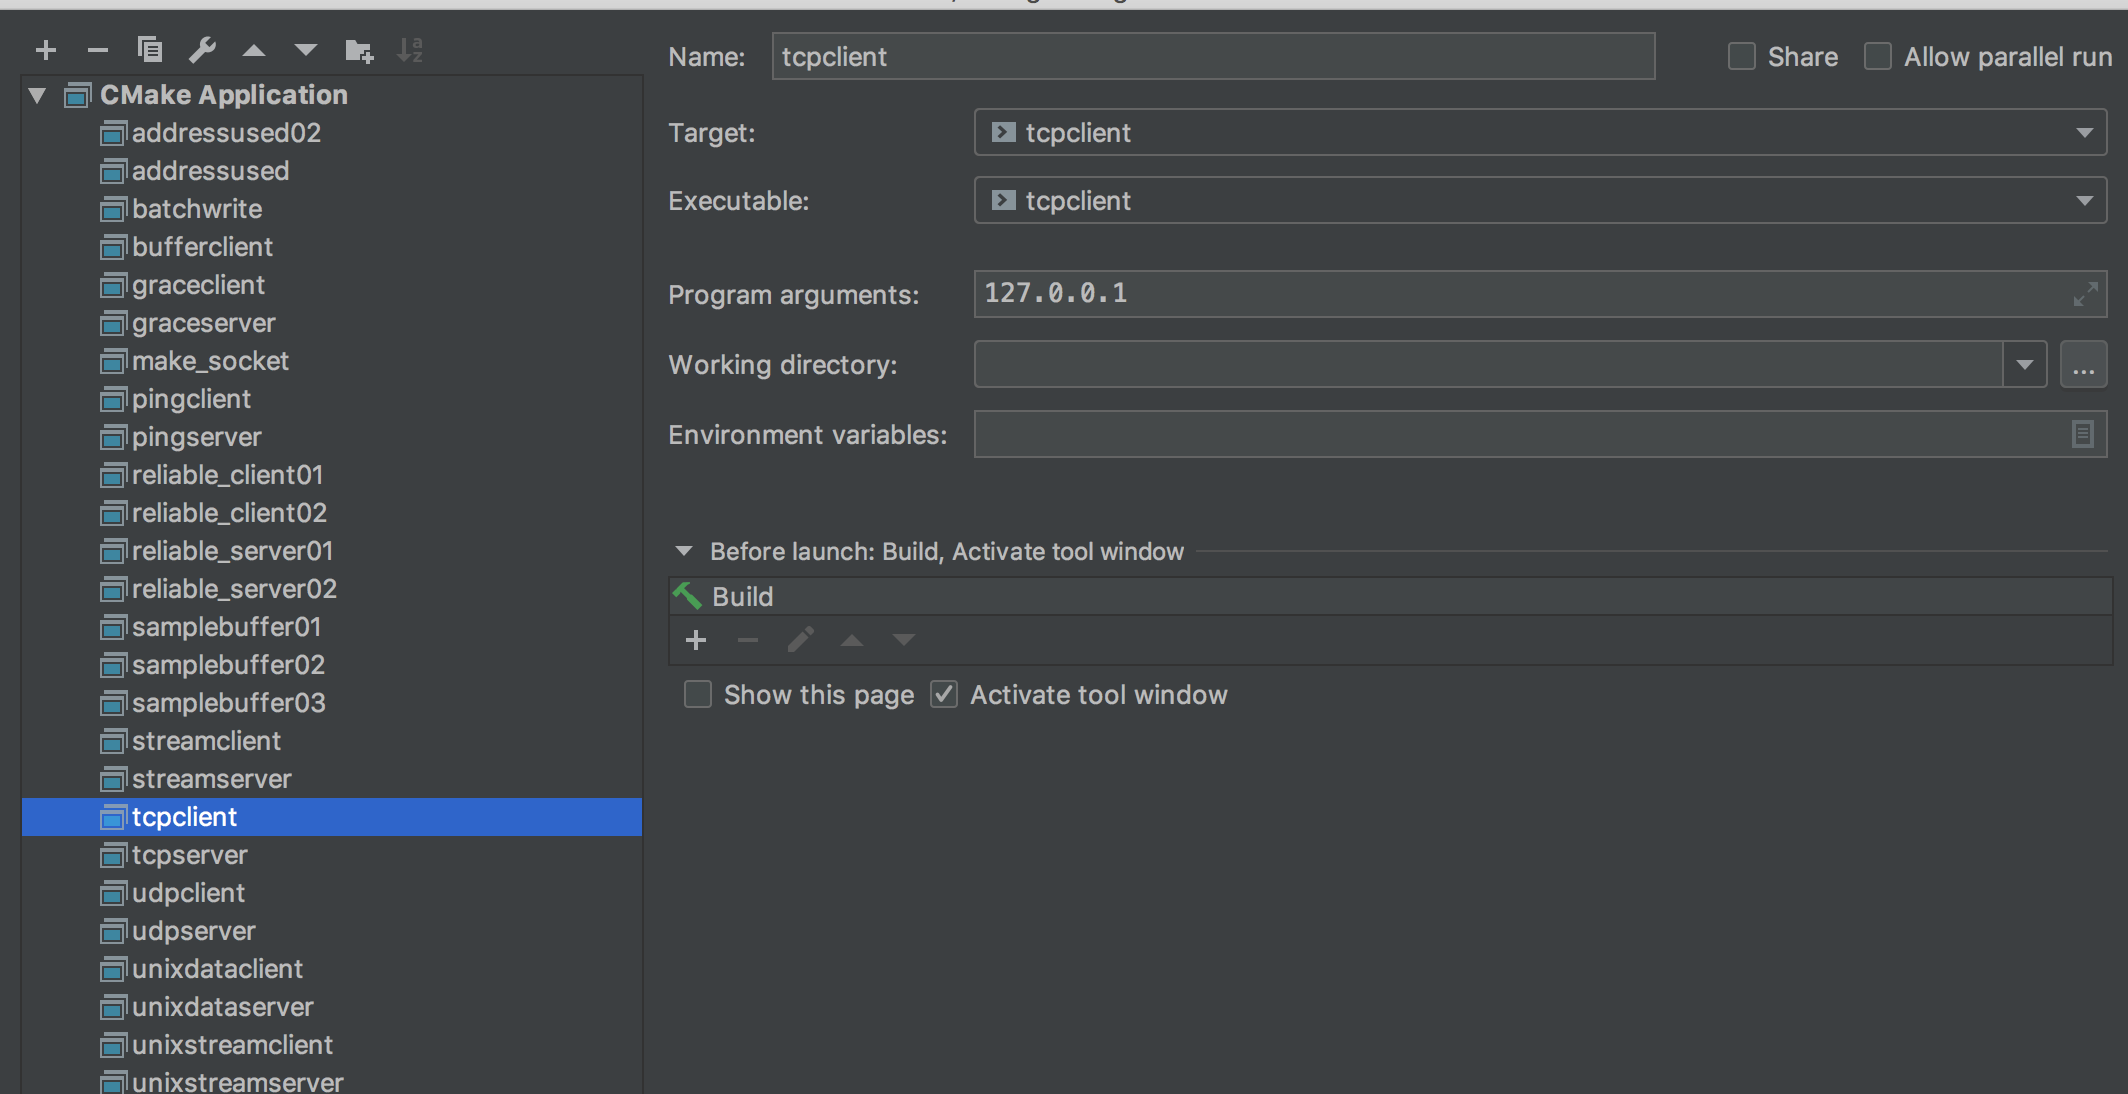Add a before launch task with the plus icon

pyautogui.click(x=696, y=640)
